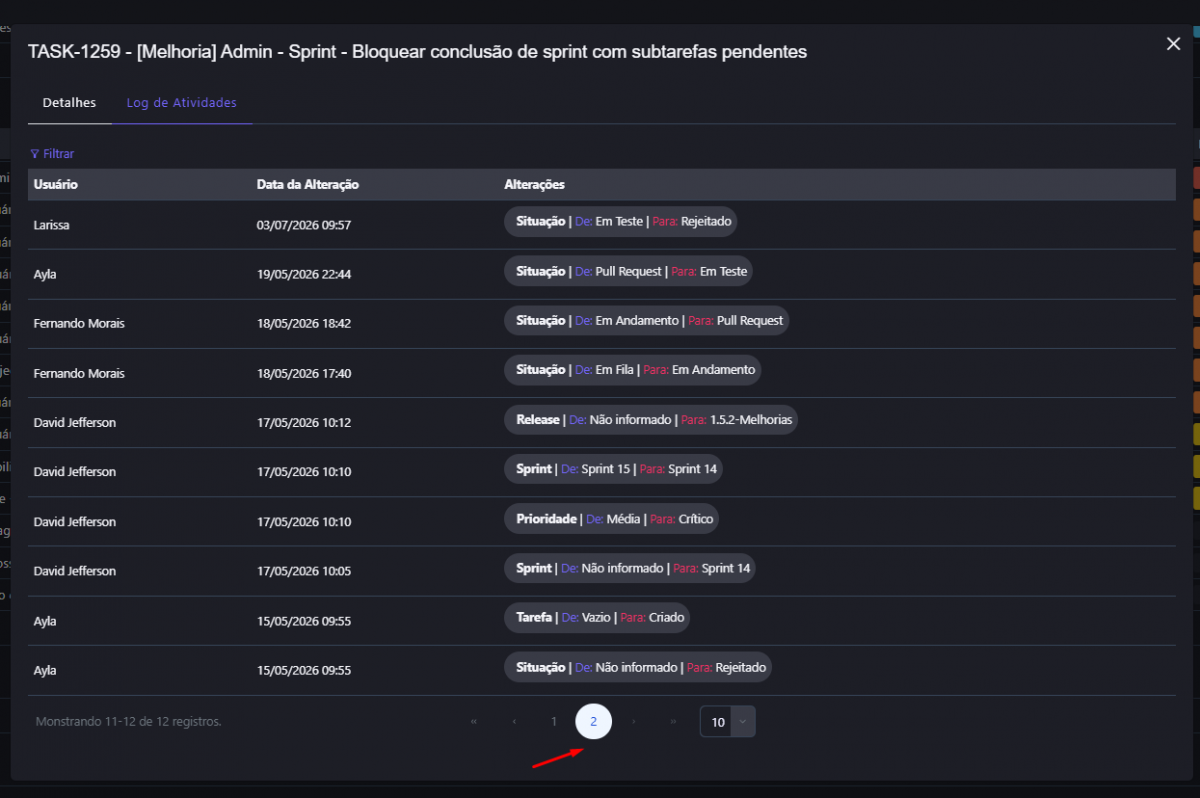
Task: Click change chip Em Fila to Em Andamento
Action: (633, 370)
